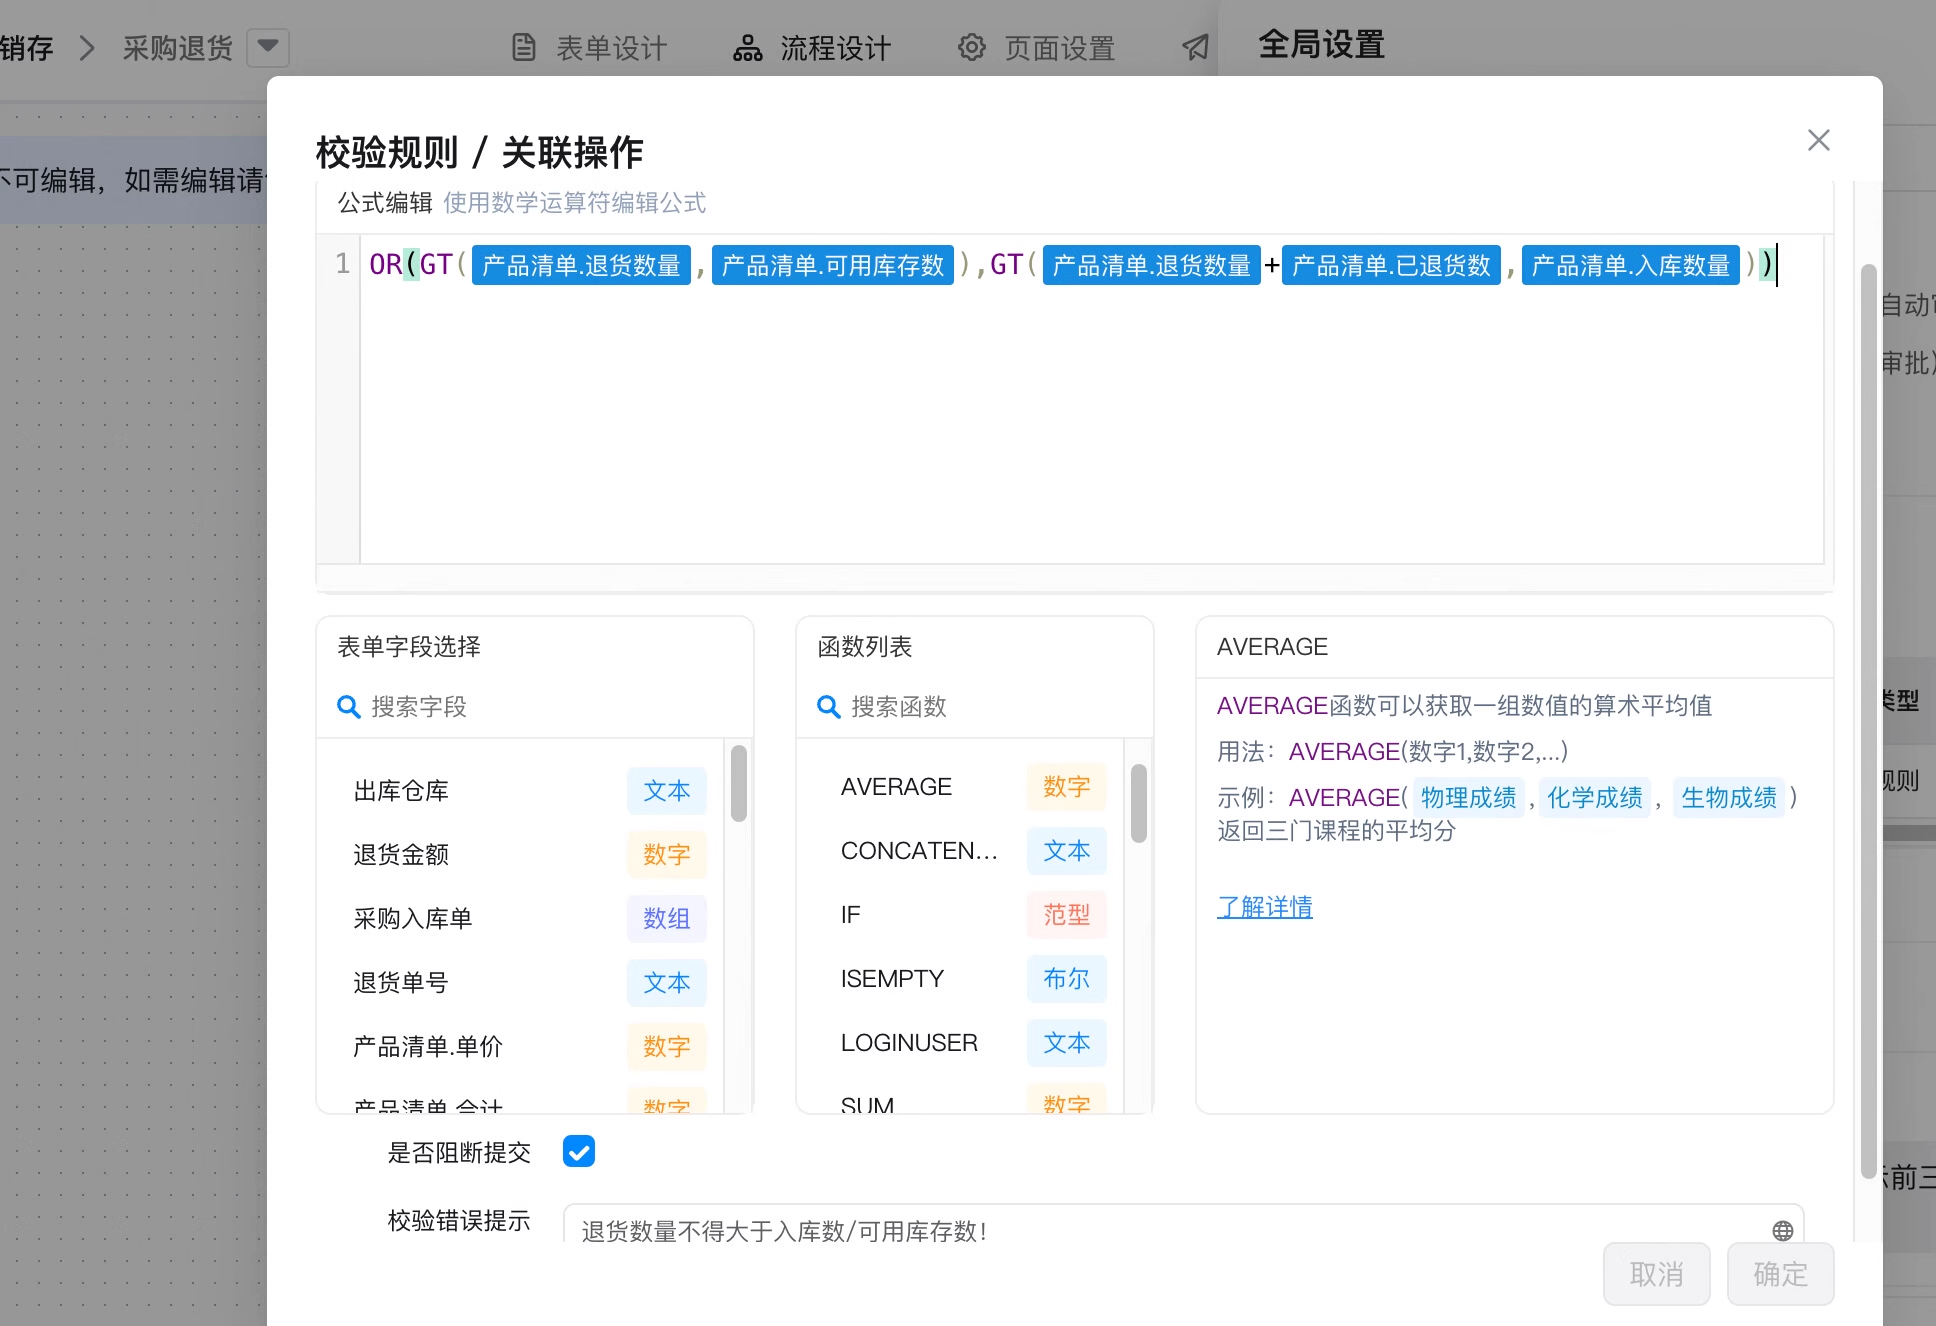Click the field list scrollbar thumb

pyautogui.click(x=739, y=783)
